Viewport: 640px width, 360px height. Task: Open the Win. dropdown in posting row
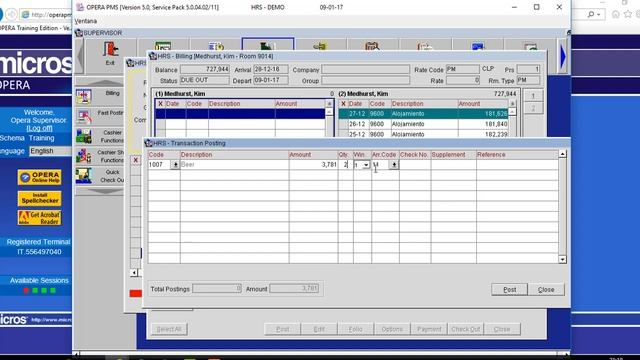pos(366,165)
